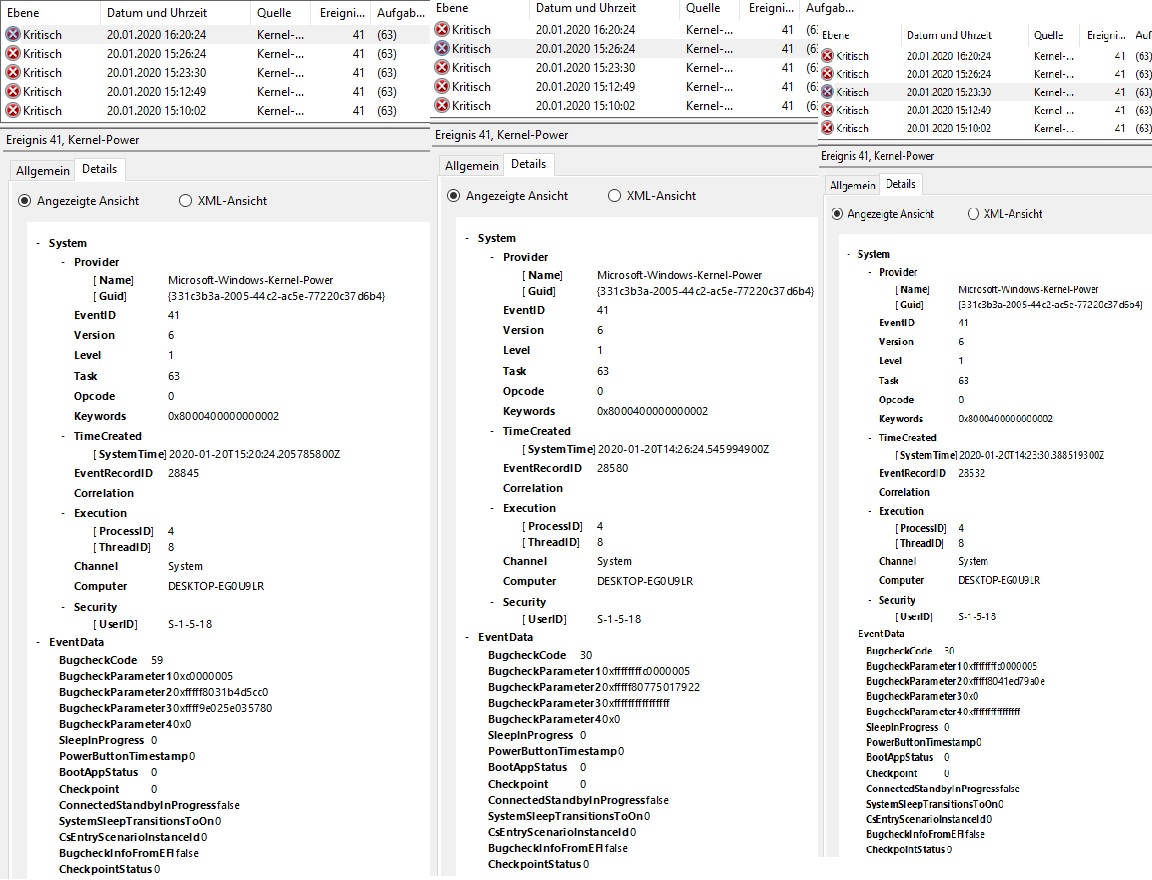
Task: Click SystemTime value 2020-01-20T14:26:24.545994900Z
Action: 684,449
